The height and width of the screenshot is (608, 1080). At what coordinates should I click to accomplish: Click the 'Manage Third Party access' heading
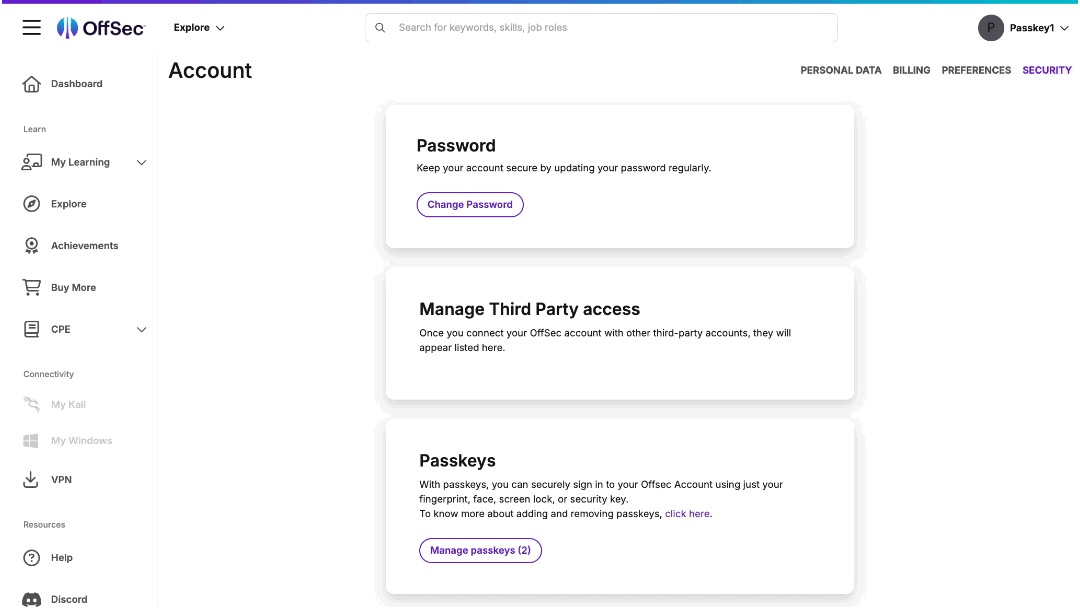click(530, 309)
